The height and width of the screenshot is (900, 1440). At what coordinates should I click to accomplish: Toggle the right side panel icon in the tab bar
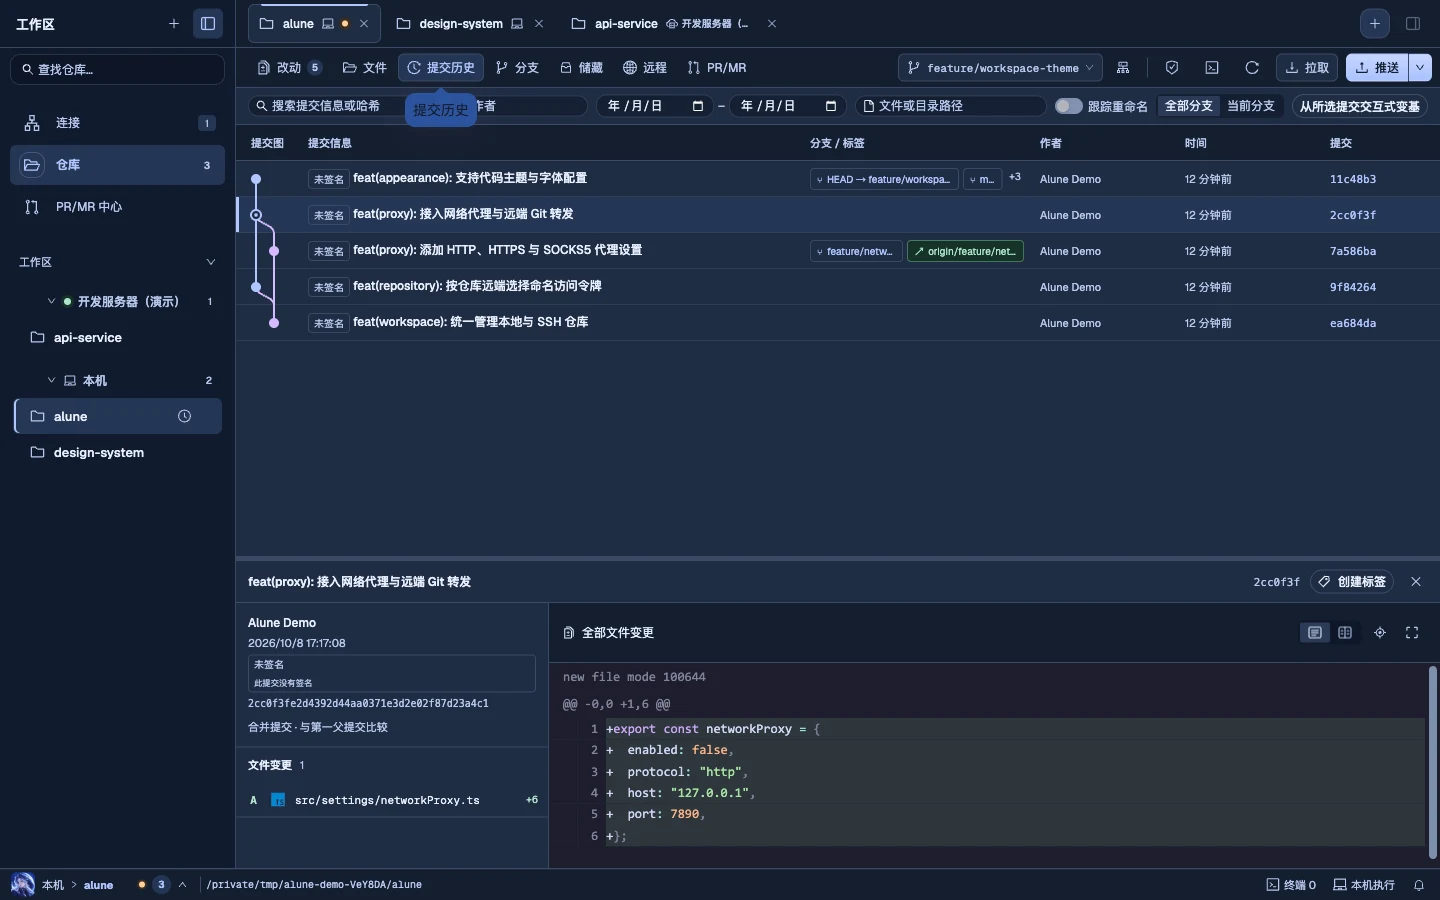point(1413,23)
